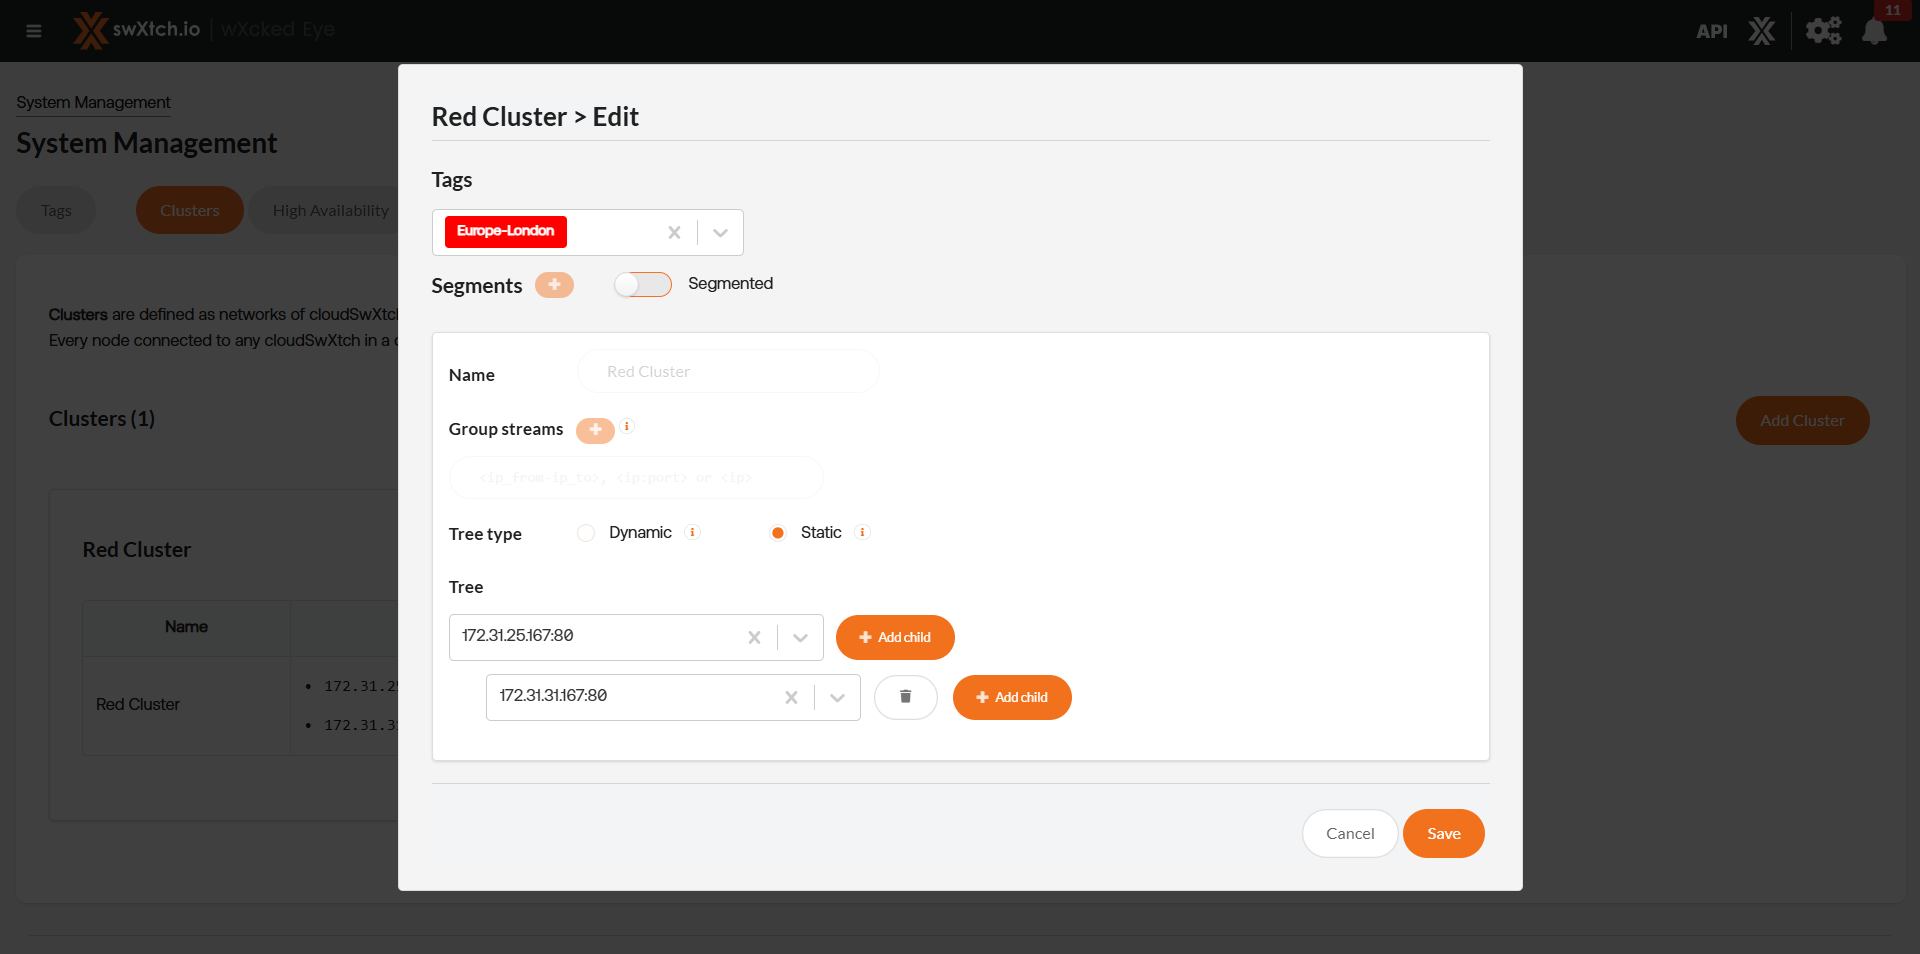Delete the 172.31.31.167:80 tree node
This screenshot has width=1920, height=954.
(905, 697)
